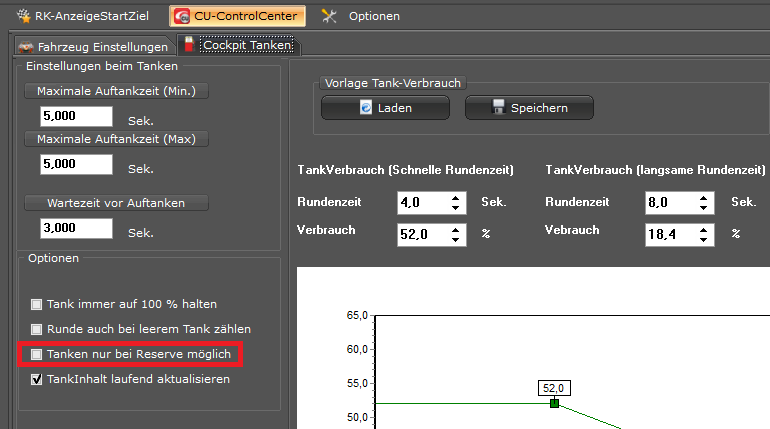
Task: Click the Optionen group label in left panel
Action: coord(53,258)
